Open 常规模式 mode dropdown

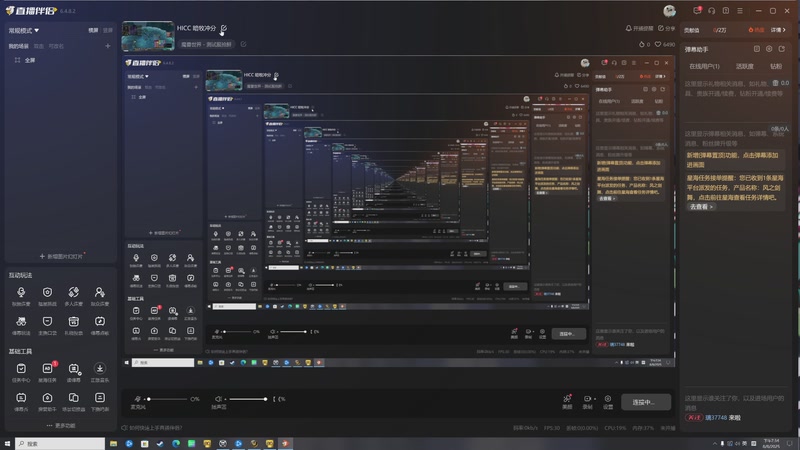click(23, 31)
